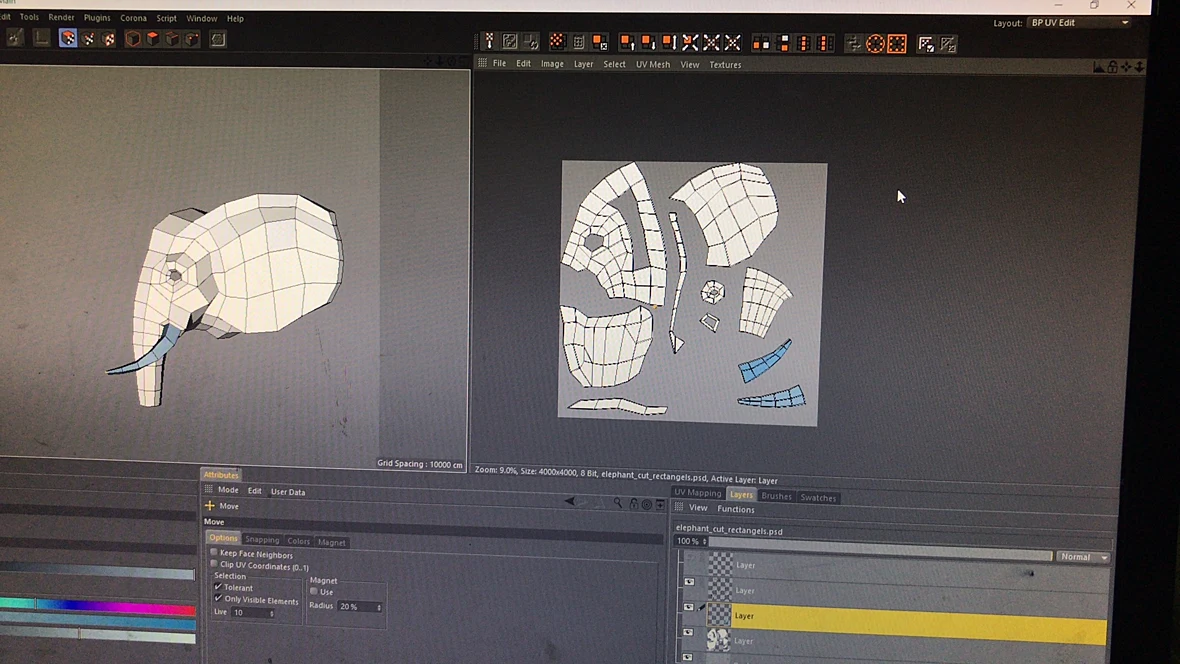
Task: Click the elephant_cut_rectangels.psd texture name
Action: [x=728, y=531]
